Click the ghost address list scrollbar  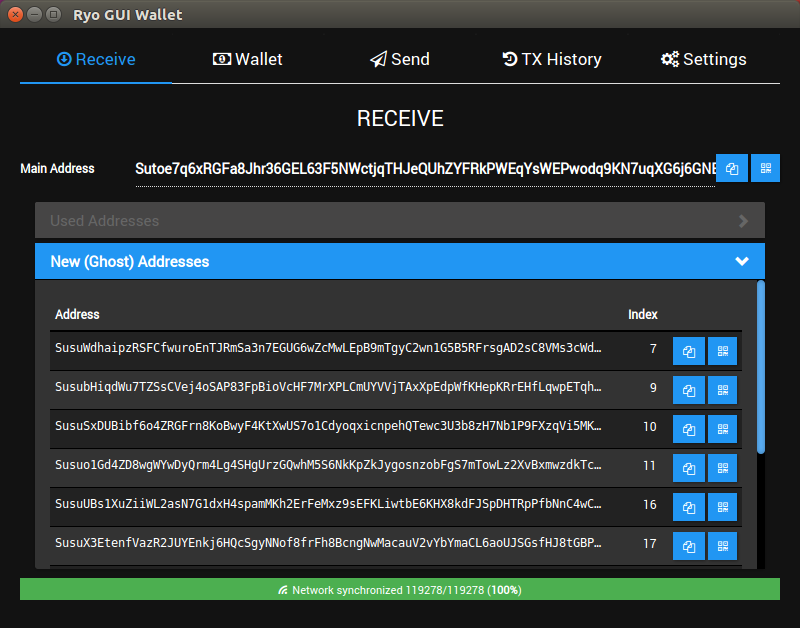click(761, 367)
